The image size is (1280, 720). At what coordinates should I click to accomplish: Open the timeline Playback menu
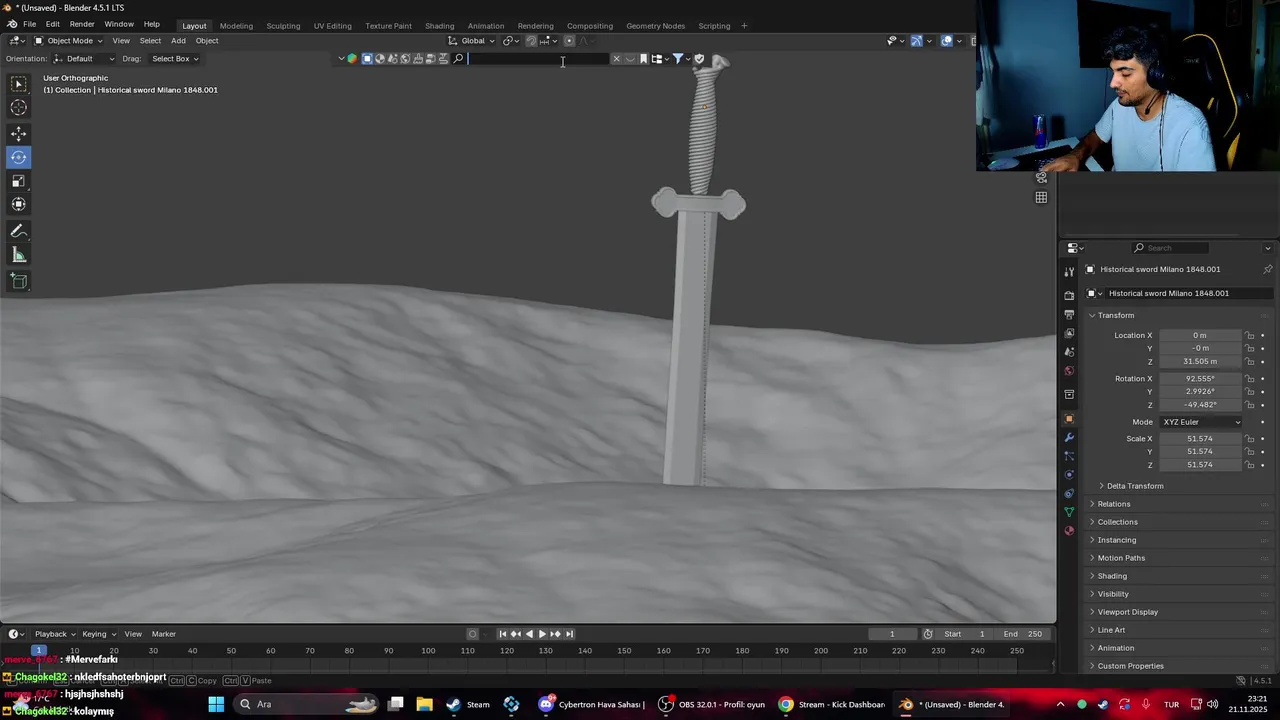[x=54, y=634]
